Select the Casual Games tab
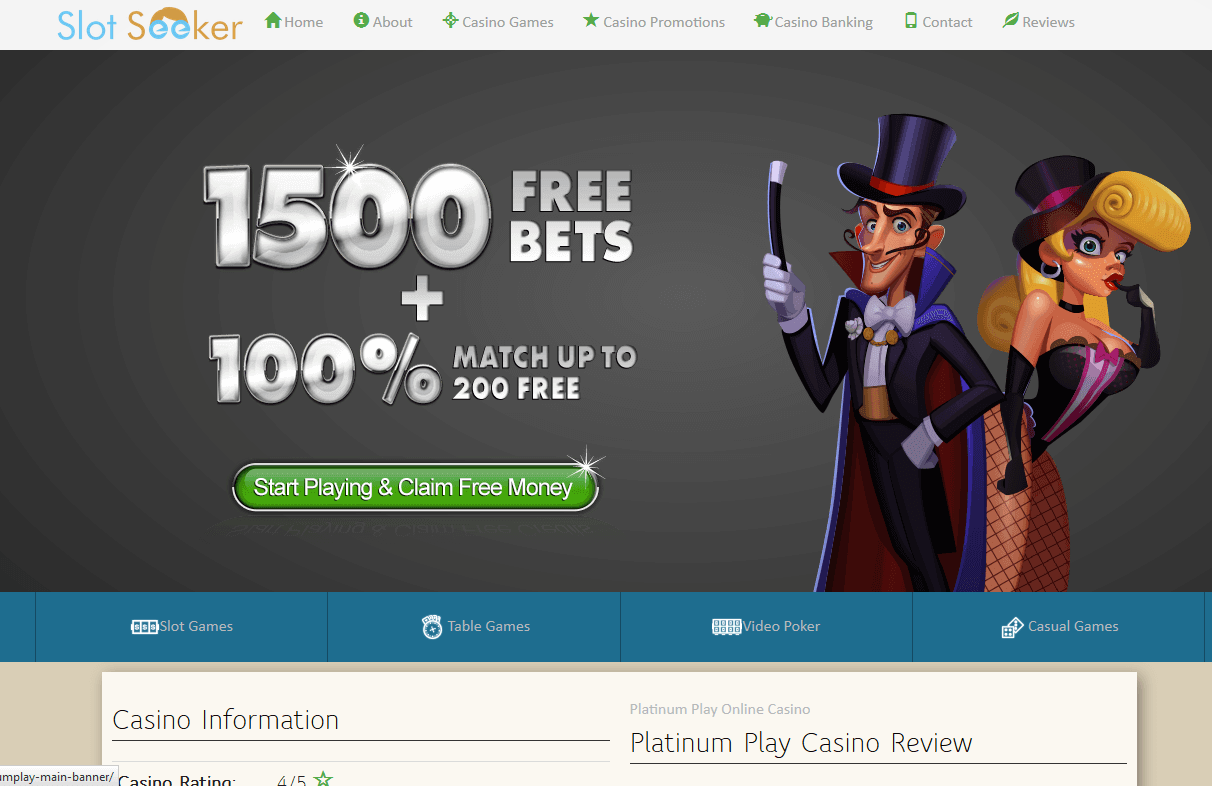Screen dimensions: 1212x786 (x=1059, y=627)
